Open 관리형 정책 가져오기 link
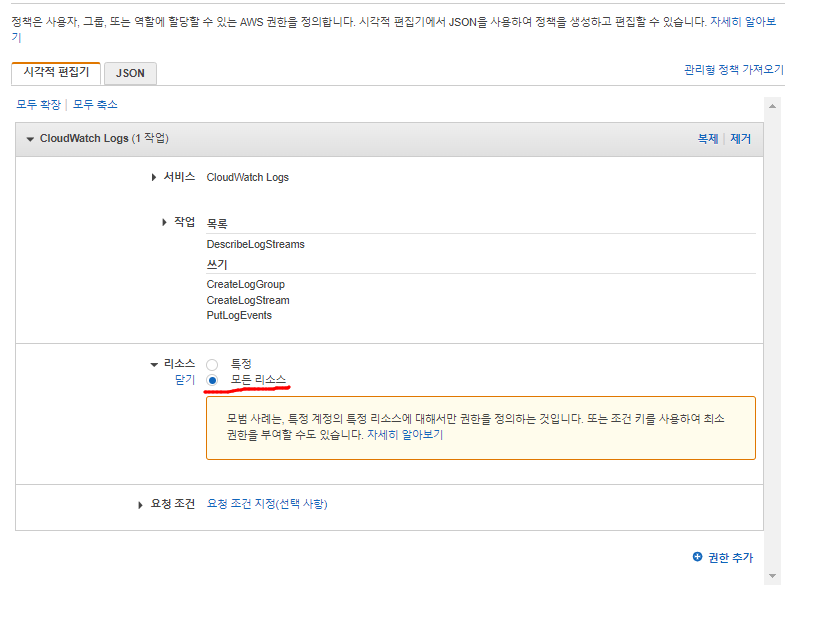The height and width of the screenshot is (630, 824). click(734, 70)
